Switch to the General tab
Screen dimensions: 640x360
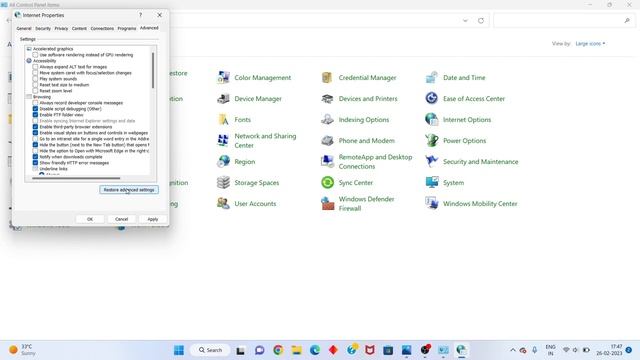coord(24,29)
